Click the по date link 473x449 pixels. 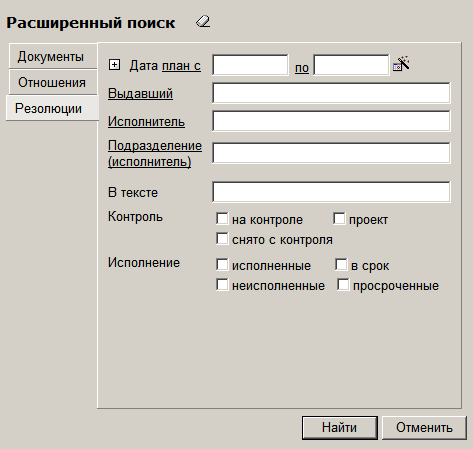click(302, 68)
